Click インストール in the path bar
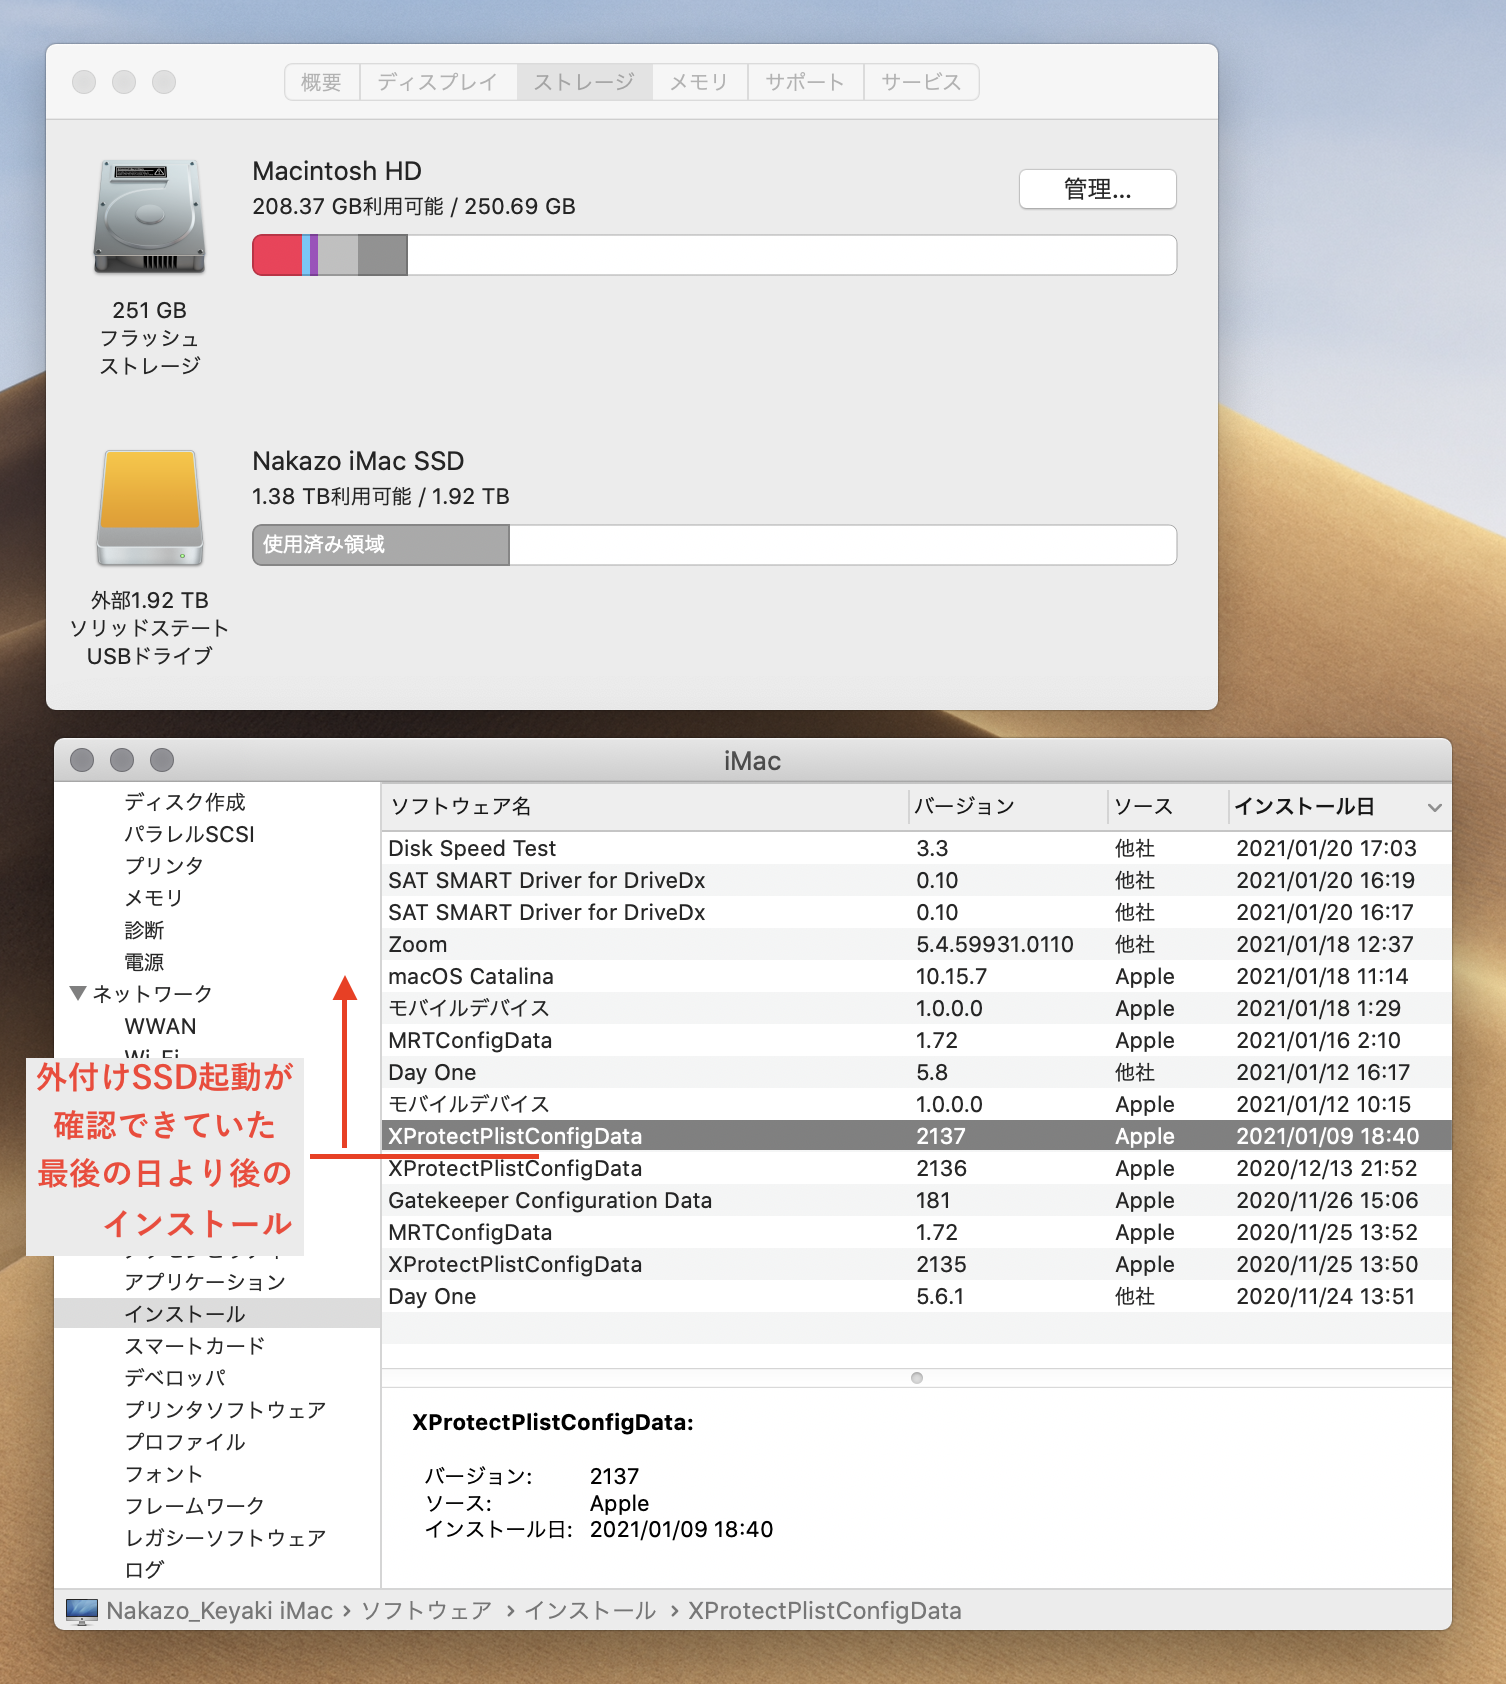Screen dimensions: 1506x1684 click(591, 1611)
